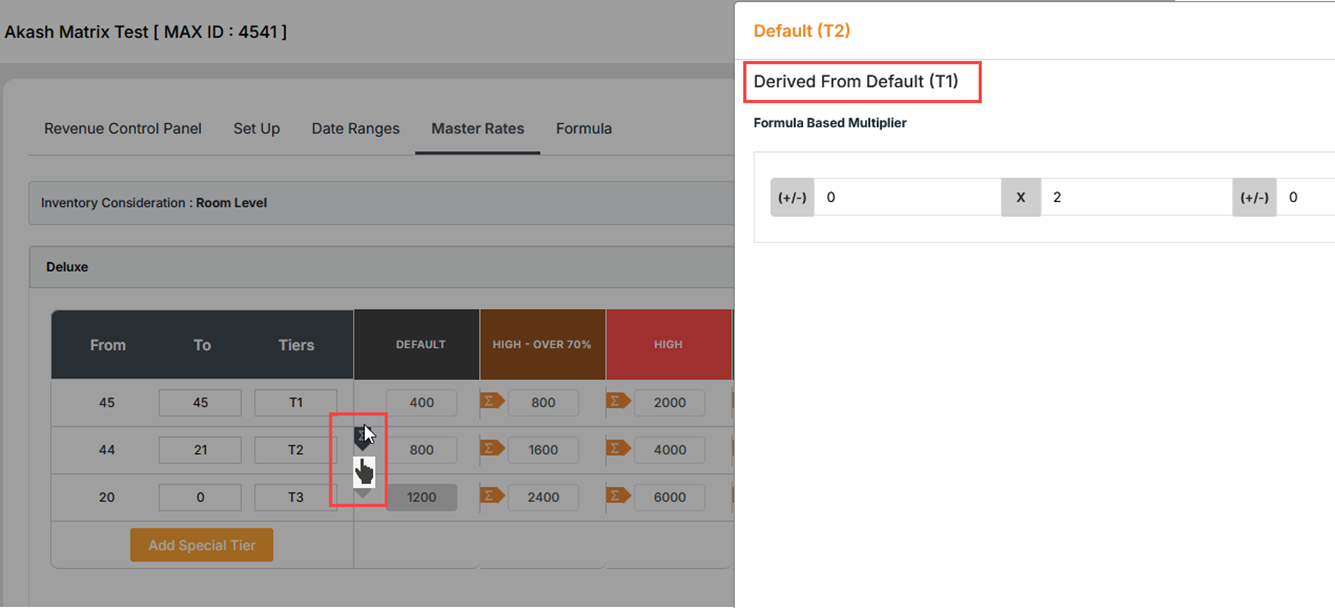
Task: Click the sigma formula icon beside 2000 in the T1 row
Action: (618, 401)
